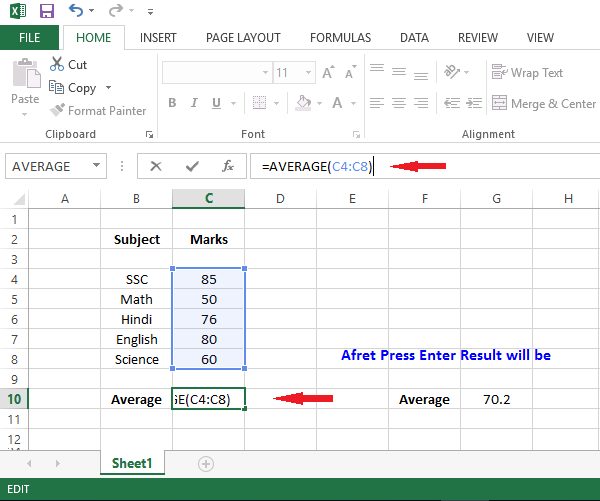The image size is (600, 501).
Task: Toggle Underline formatting
Action: pyautogui.click(x=216, y=103)
